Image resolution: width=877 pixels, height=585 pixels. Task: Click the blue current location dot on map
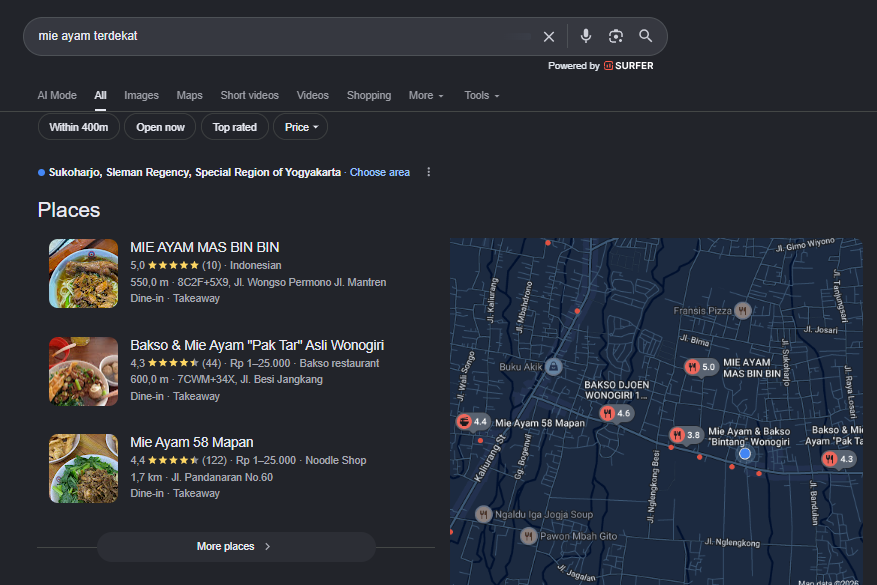[744, 454]
